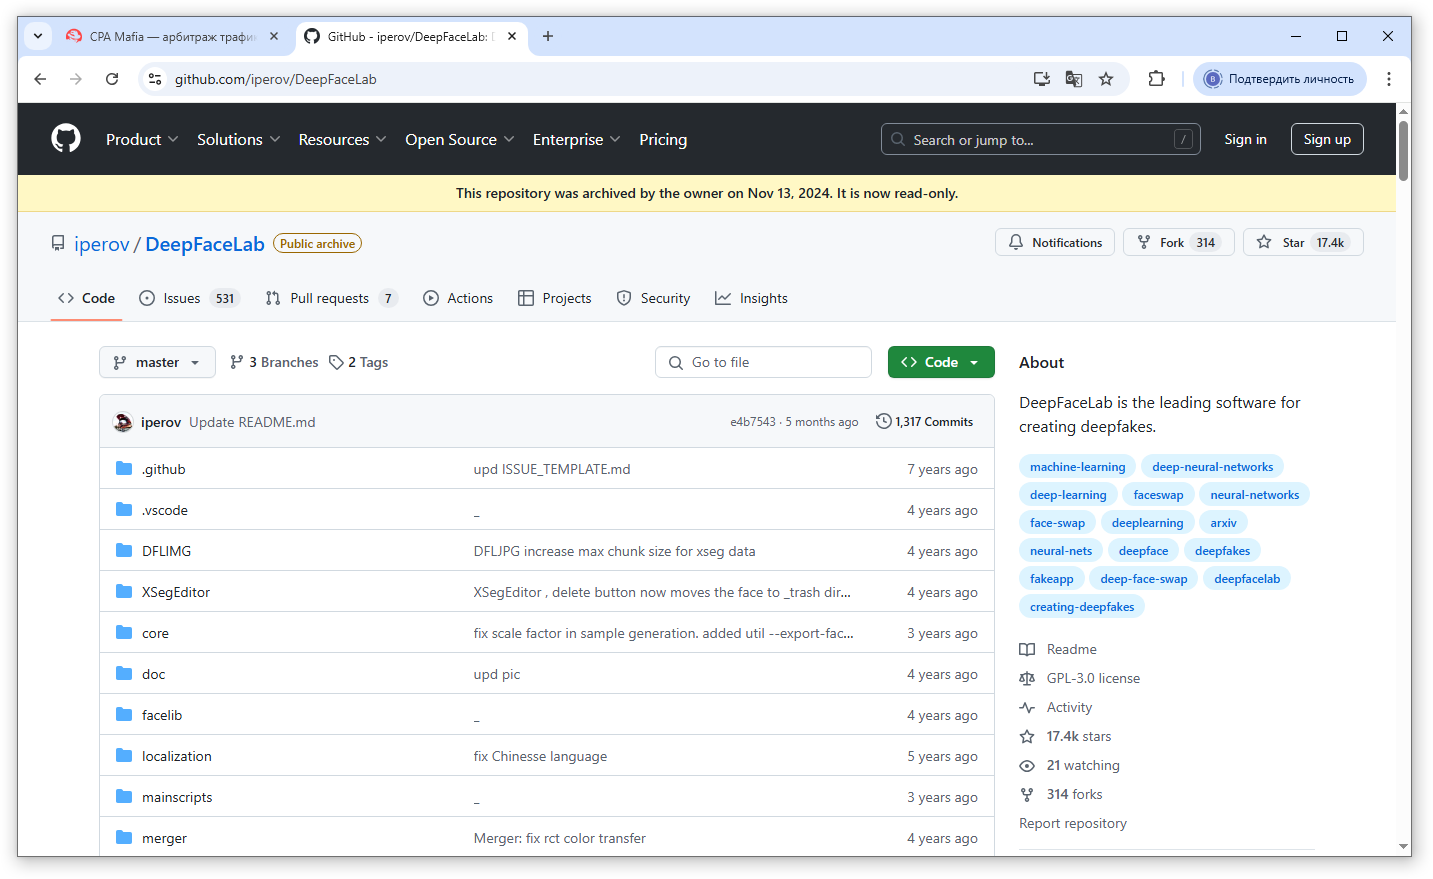This screenshot has width=1433, height=879.
Task: Open the XSegEditor folder
Action: [176, 593]
